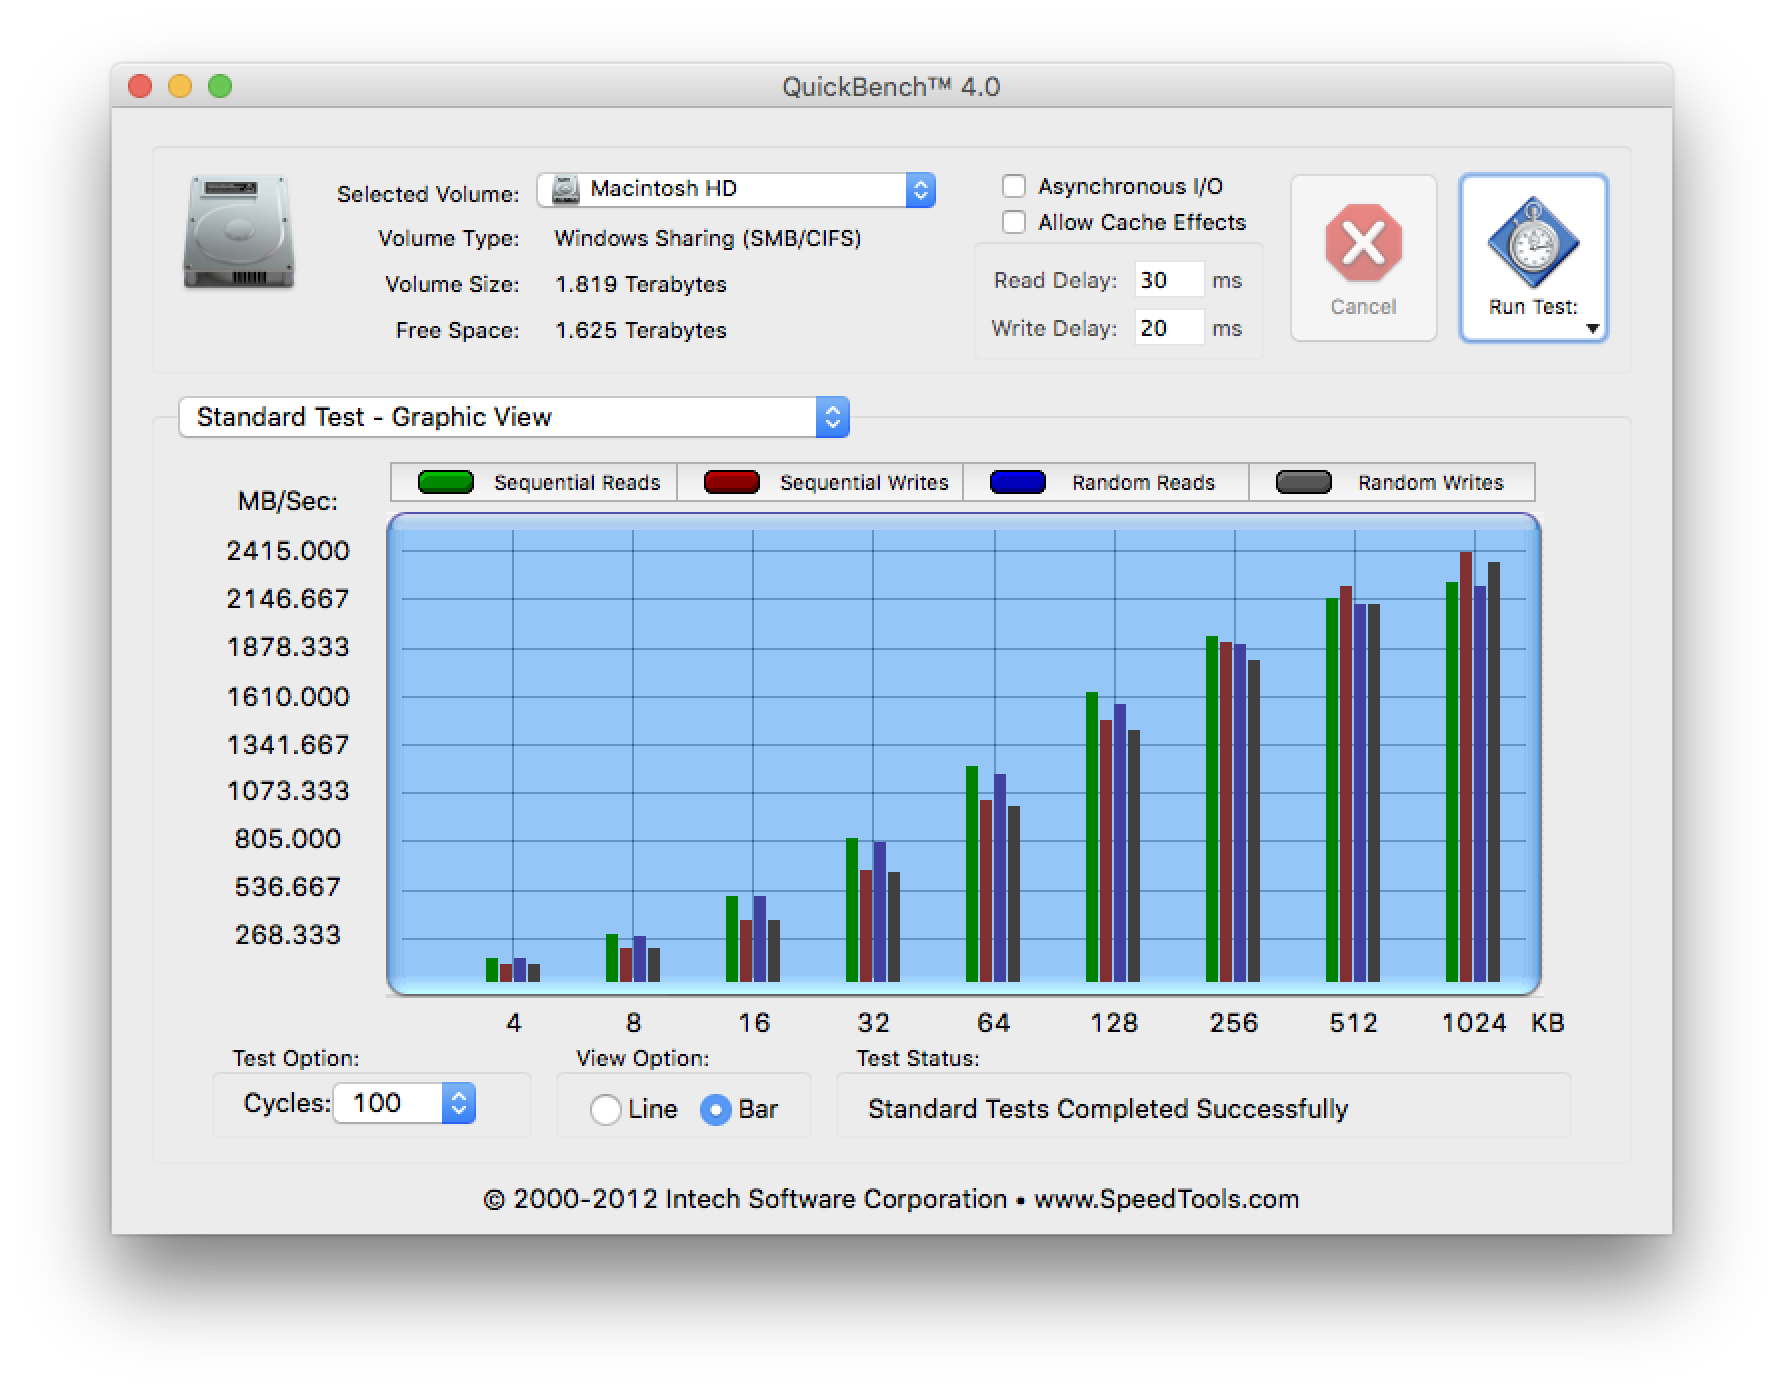The height and width of the screenshot is (1394, 1784).
Task: Click into the Read Delay field
Action: [x=1168, y=281]
